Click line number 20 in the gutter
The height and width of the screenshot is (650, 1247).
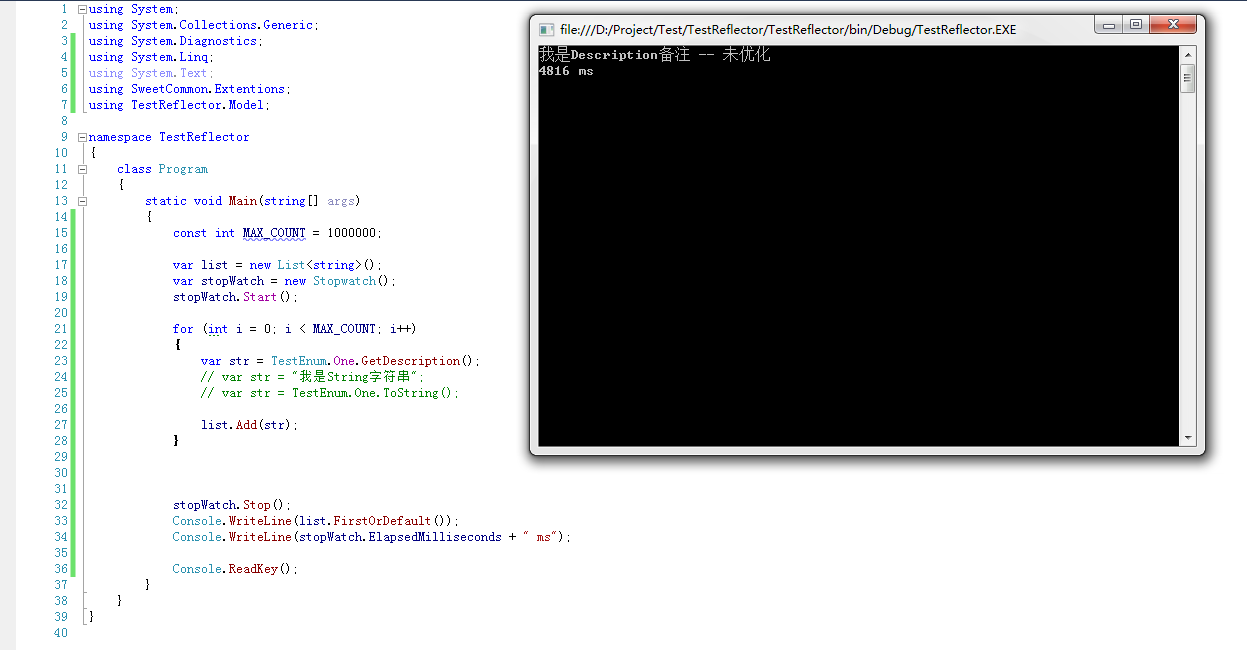point(61,313)
